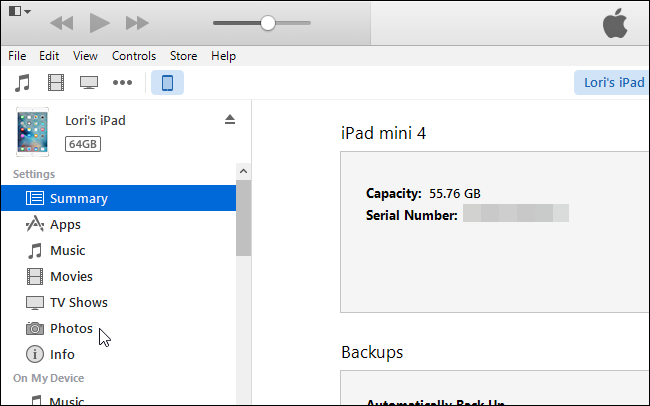This screenshot has width=650, height=406.
Task: Open Apps in the sidebar
Action: pos(65,225)
